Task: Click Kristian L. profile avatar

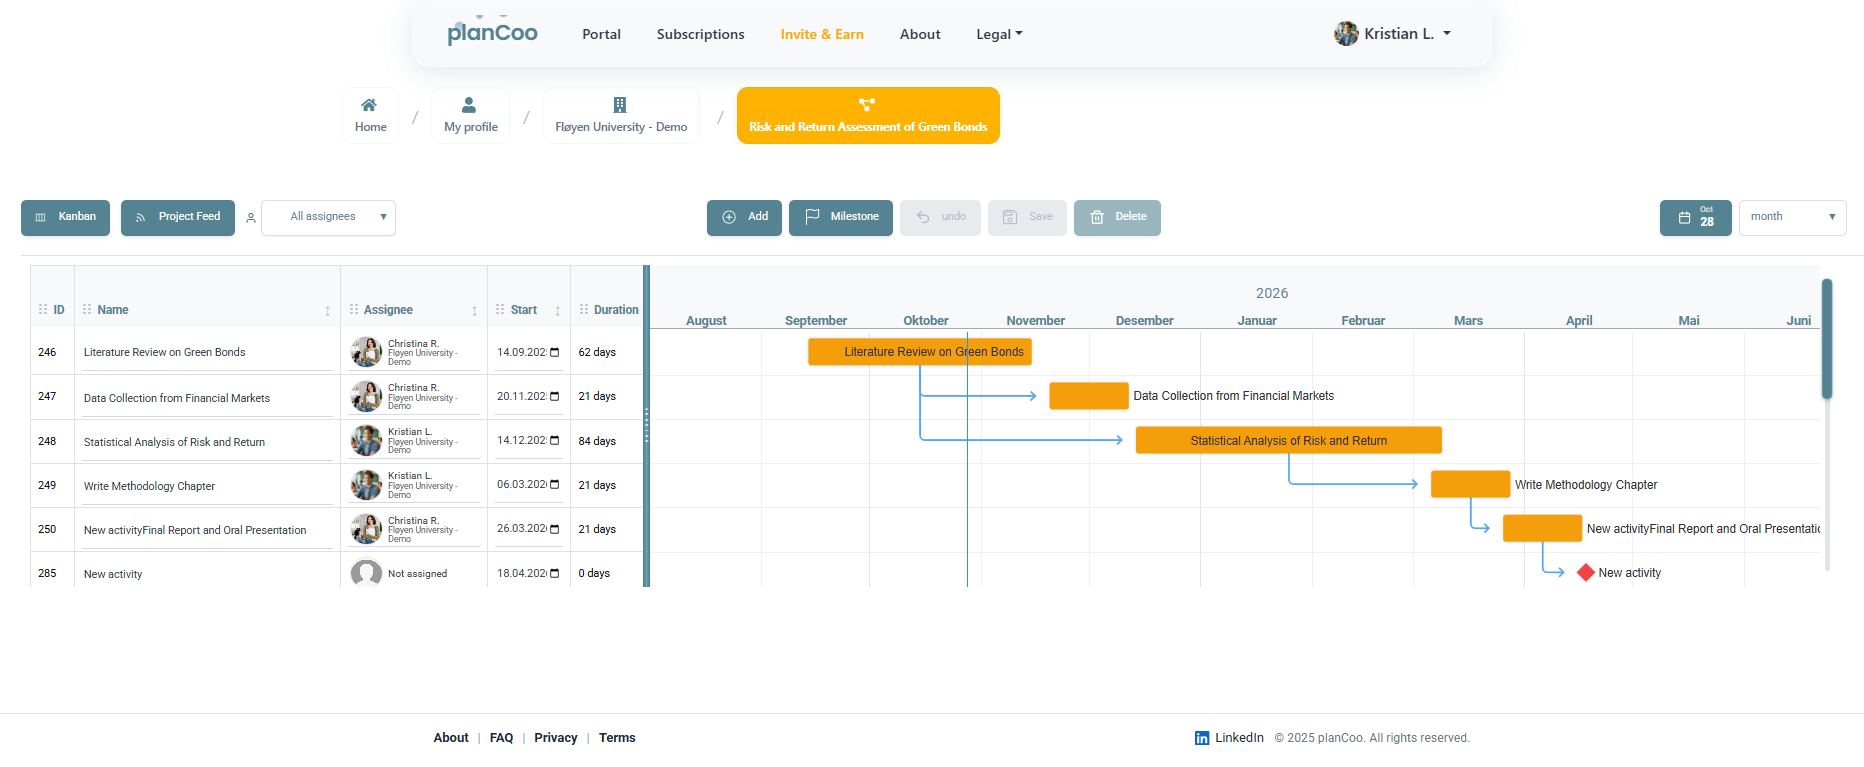Action: 1346,34
